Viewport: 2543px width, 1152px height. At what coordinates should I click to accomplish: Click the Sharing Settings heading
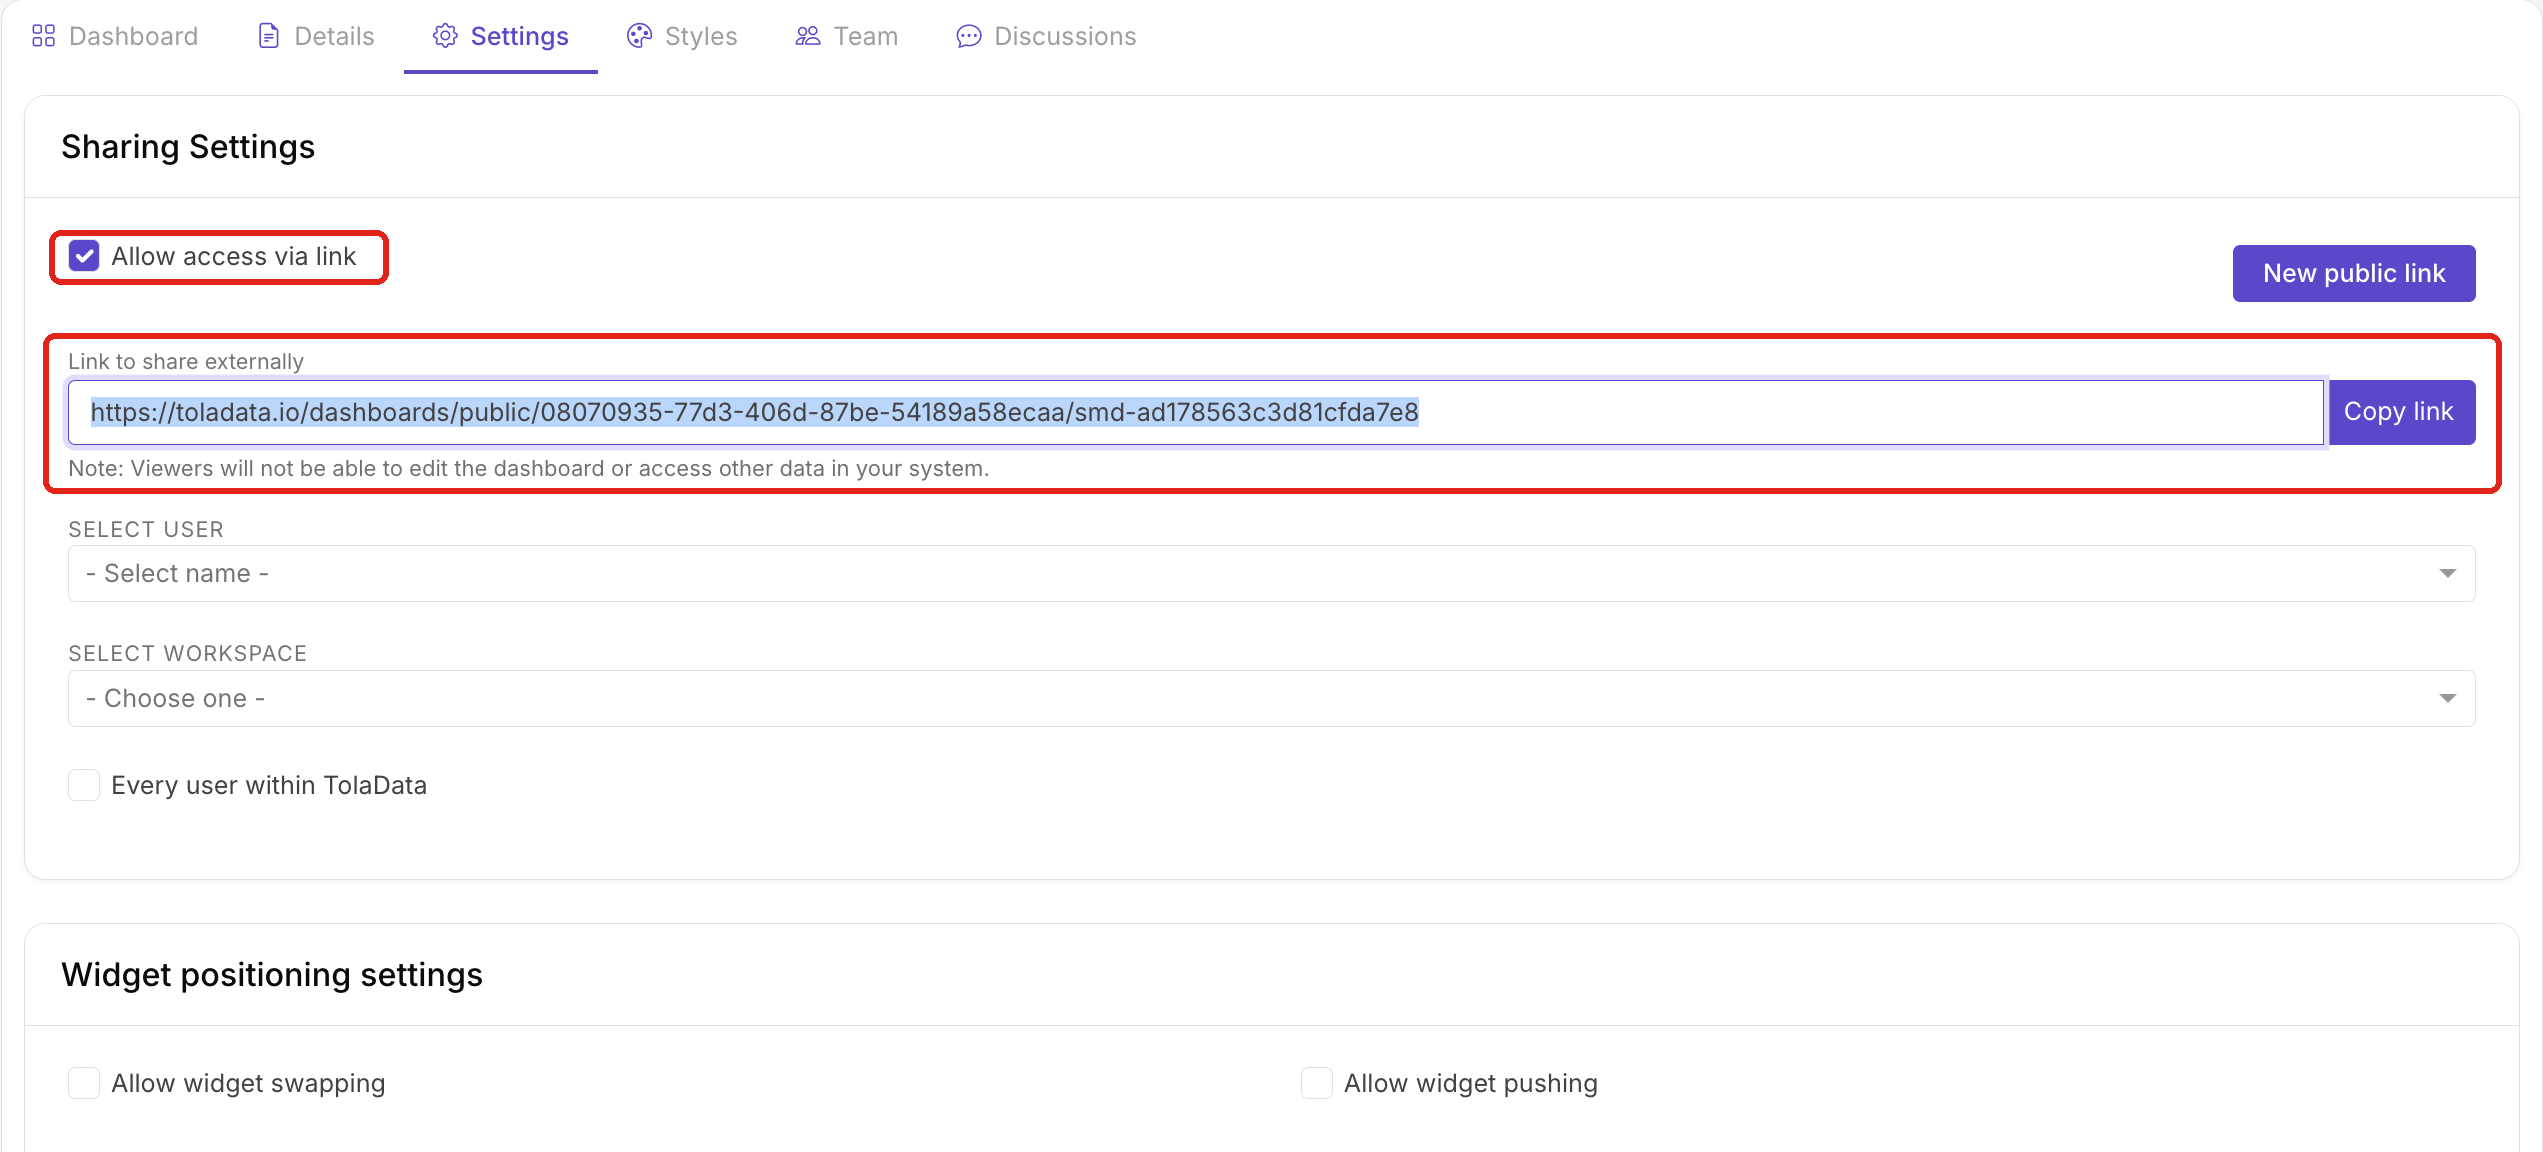click(188, 147)
